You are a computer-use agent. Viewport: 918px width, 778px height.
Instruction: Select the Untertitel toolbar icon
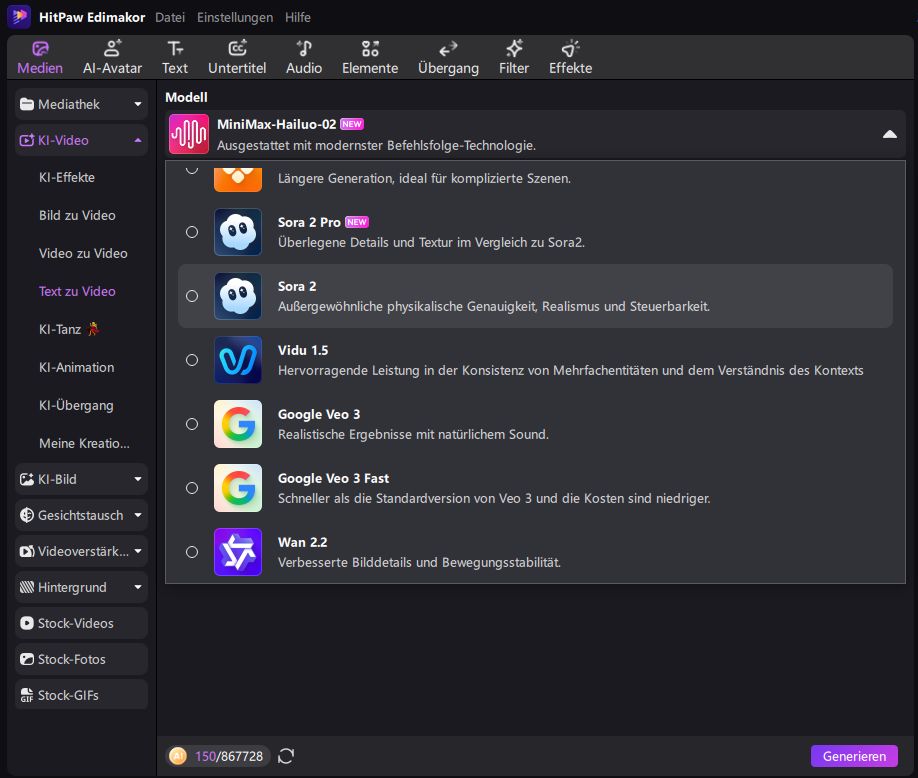[x=237, y=58]
